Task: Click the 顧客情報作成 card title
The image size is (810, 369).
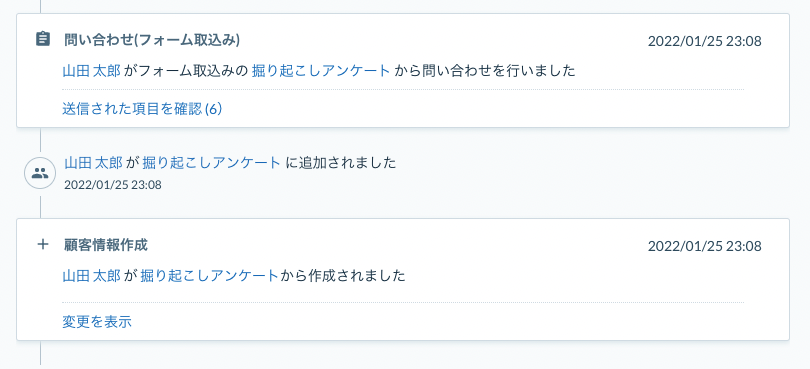Action: (106, 244)
